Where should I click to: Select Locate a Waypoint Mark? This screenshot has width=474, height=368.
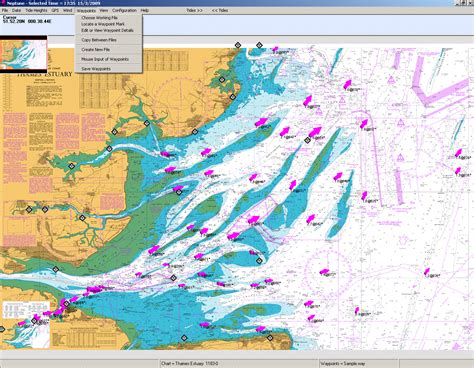click(103, 24)
